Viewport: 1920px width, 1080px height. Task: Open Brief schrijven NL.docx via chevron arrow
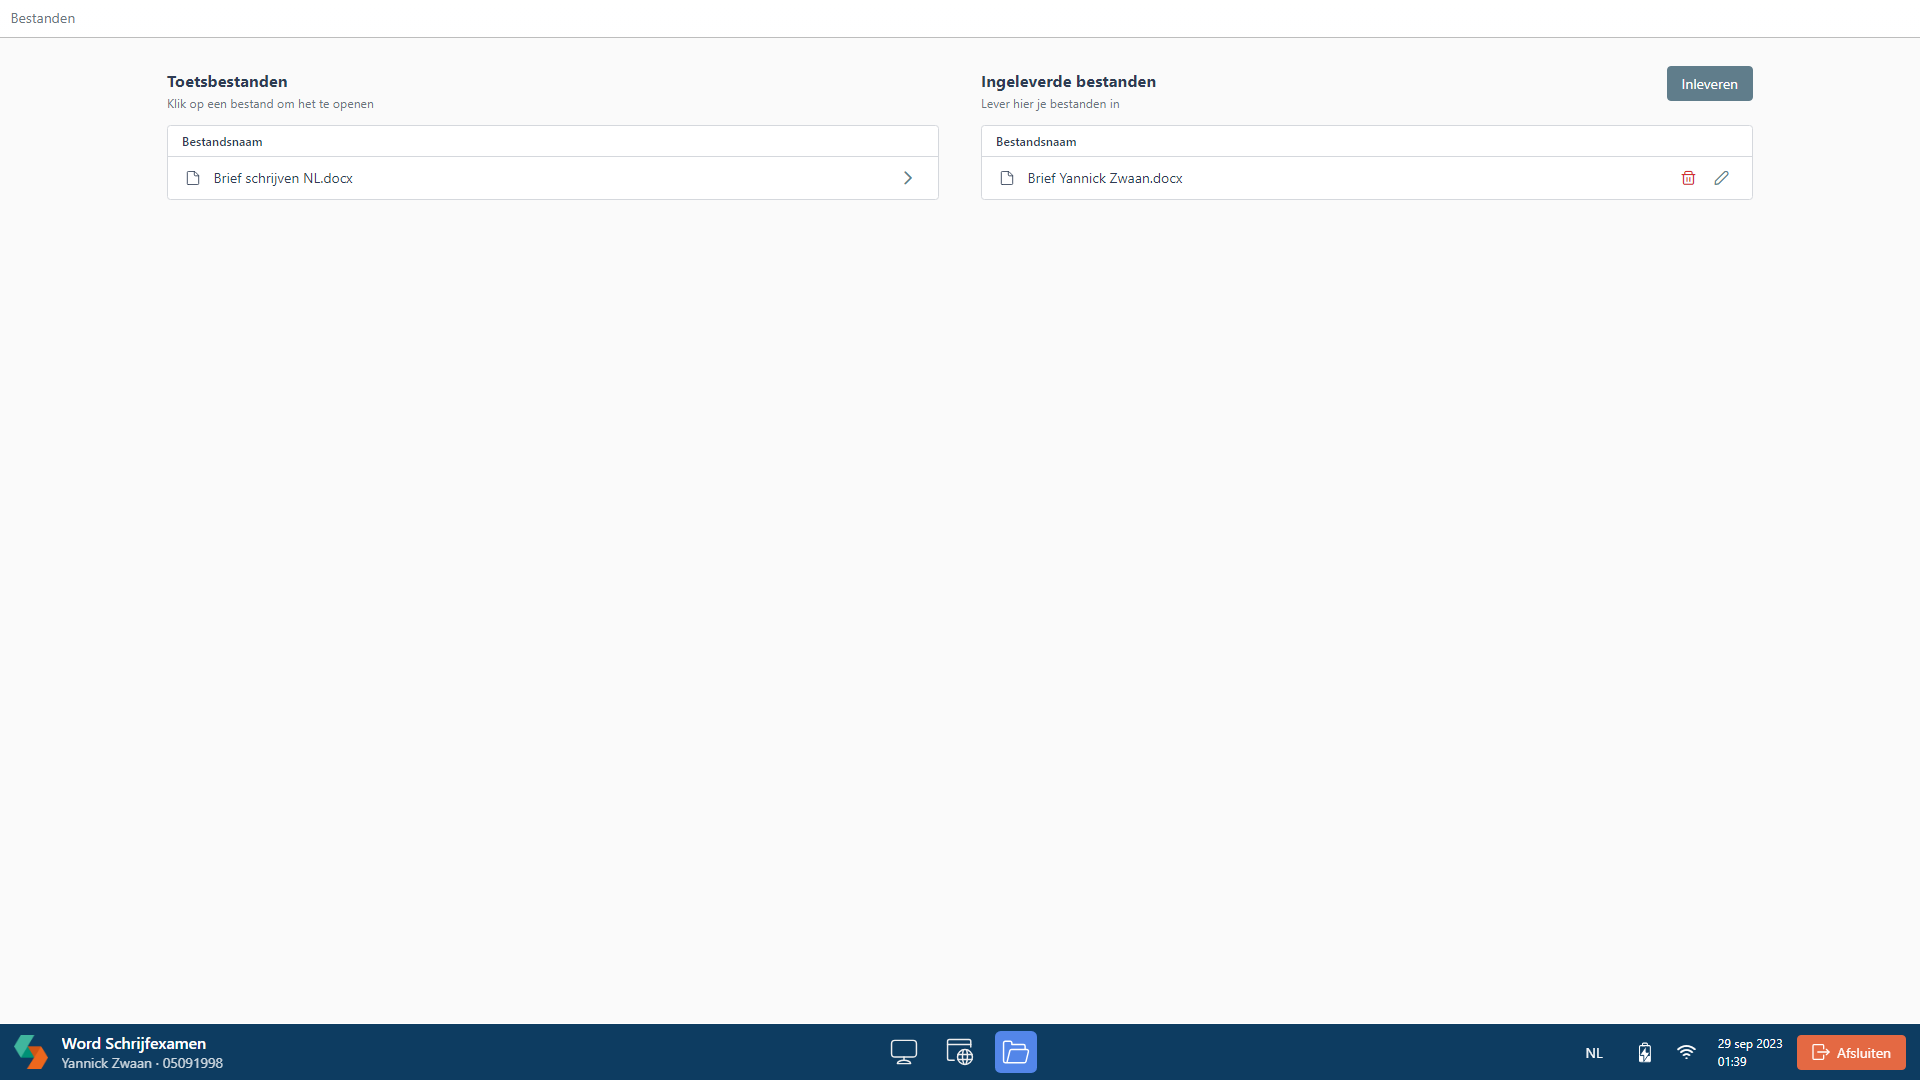(908, 178)
